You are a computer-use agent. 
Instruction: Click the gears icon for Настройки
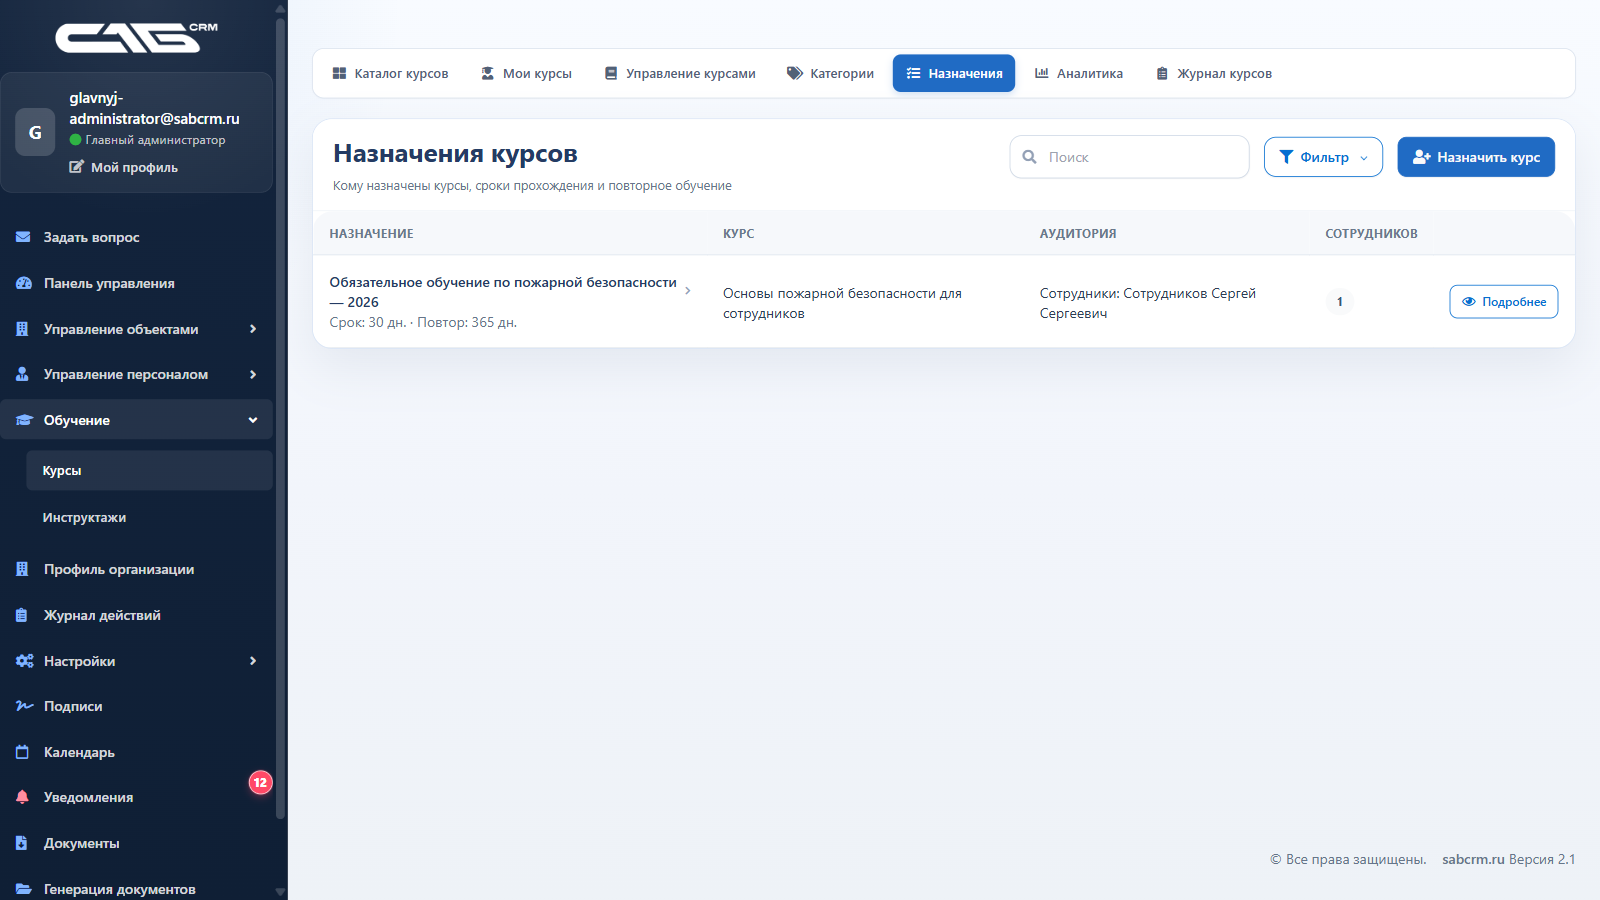tap(24, 661)
